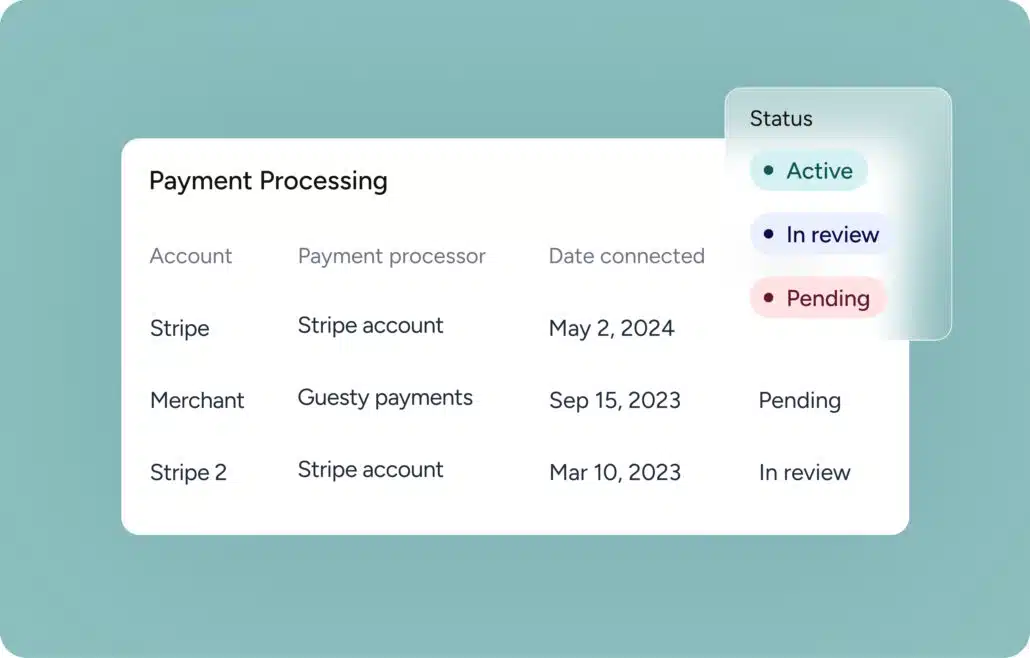Click the Mar 10, 2023 date

(614, 472)
